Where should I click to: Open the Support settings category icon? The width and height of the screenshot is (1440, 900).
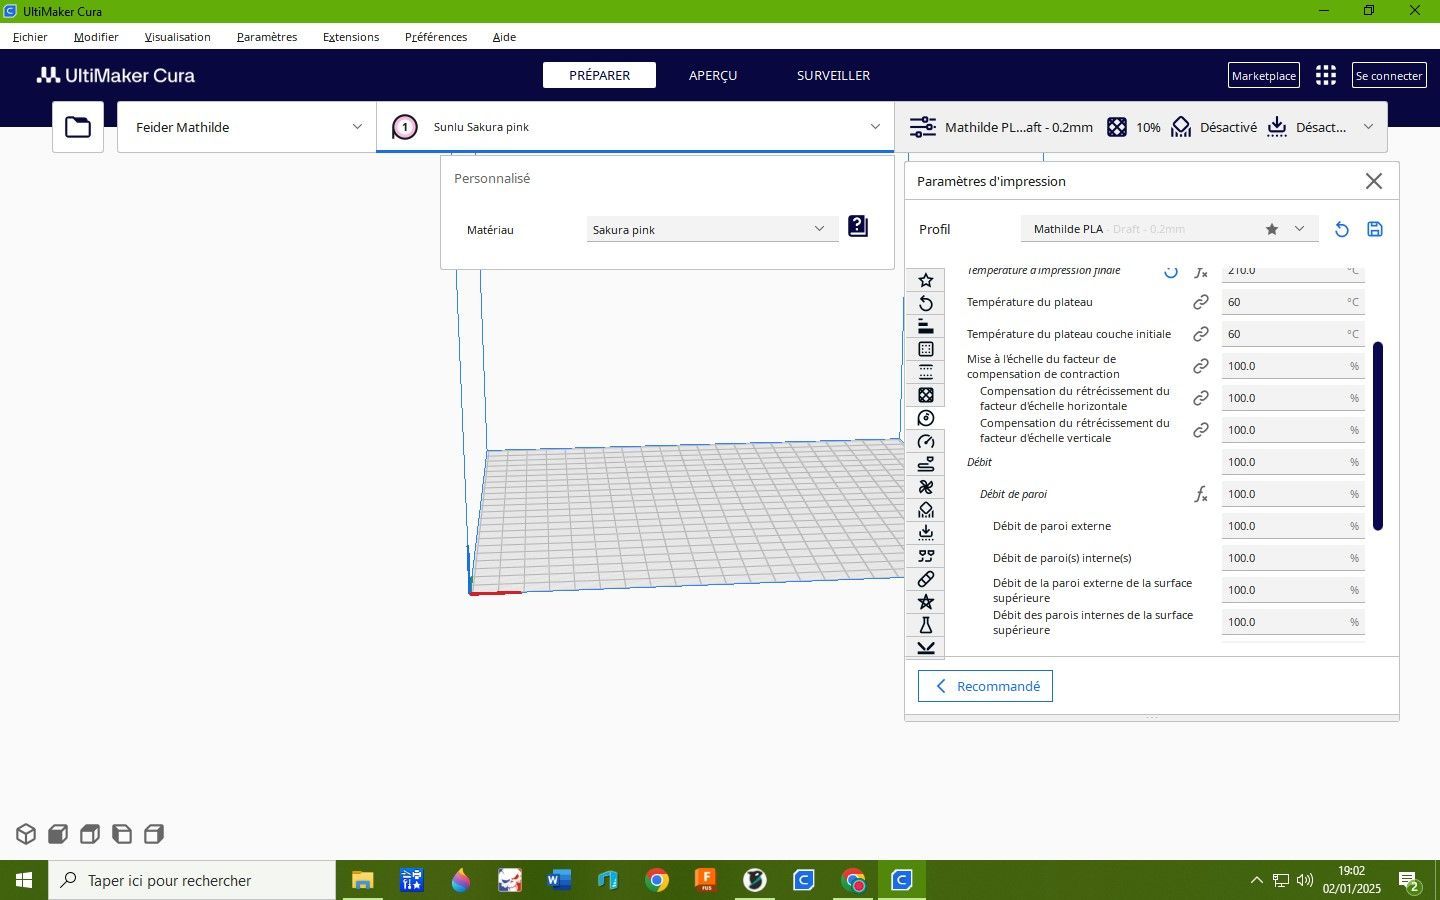pos(926,510)
